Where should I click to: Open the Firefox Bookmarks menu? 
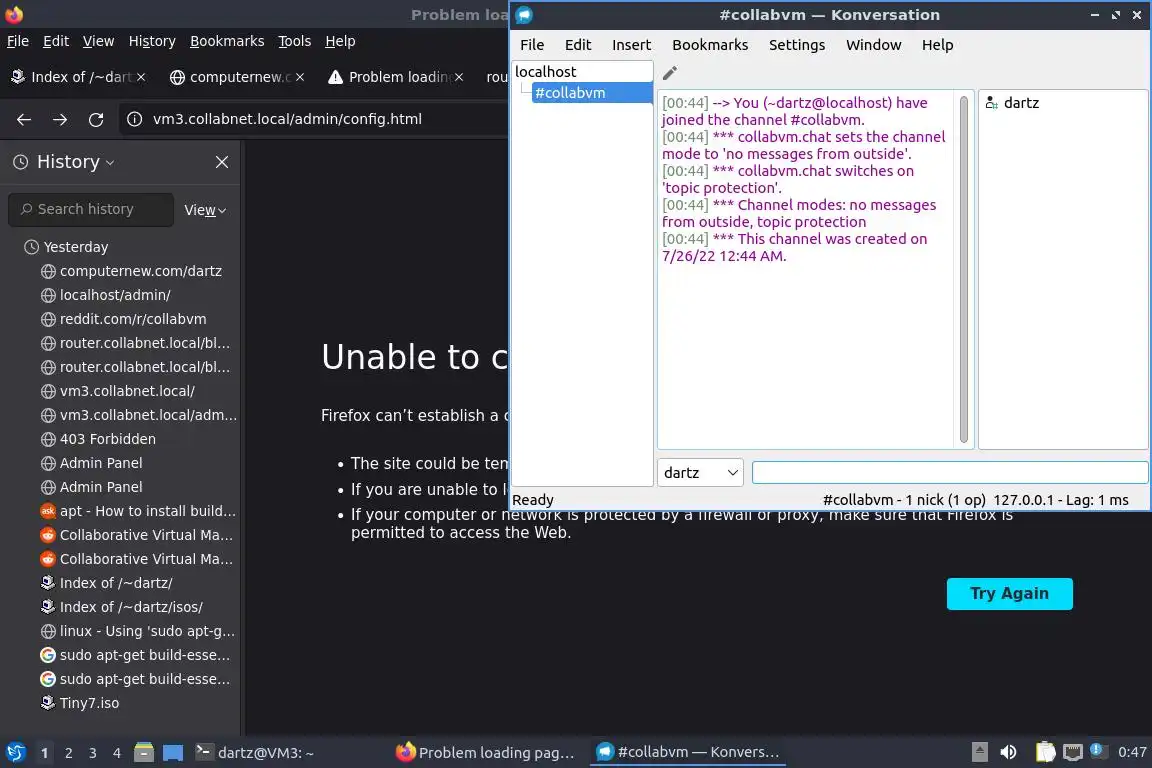pyautogui.click(x=227, y=41)
